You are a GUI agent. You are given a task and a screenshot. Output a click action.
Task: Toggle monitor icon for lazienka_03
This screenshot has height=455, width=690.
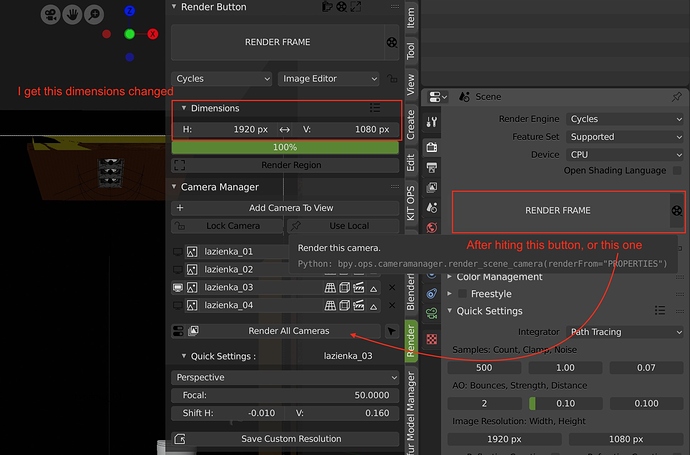tap(178, 288)
